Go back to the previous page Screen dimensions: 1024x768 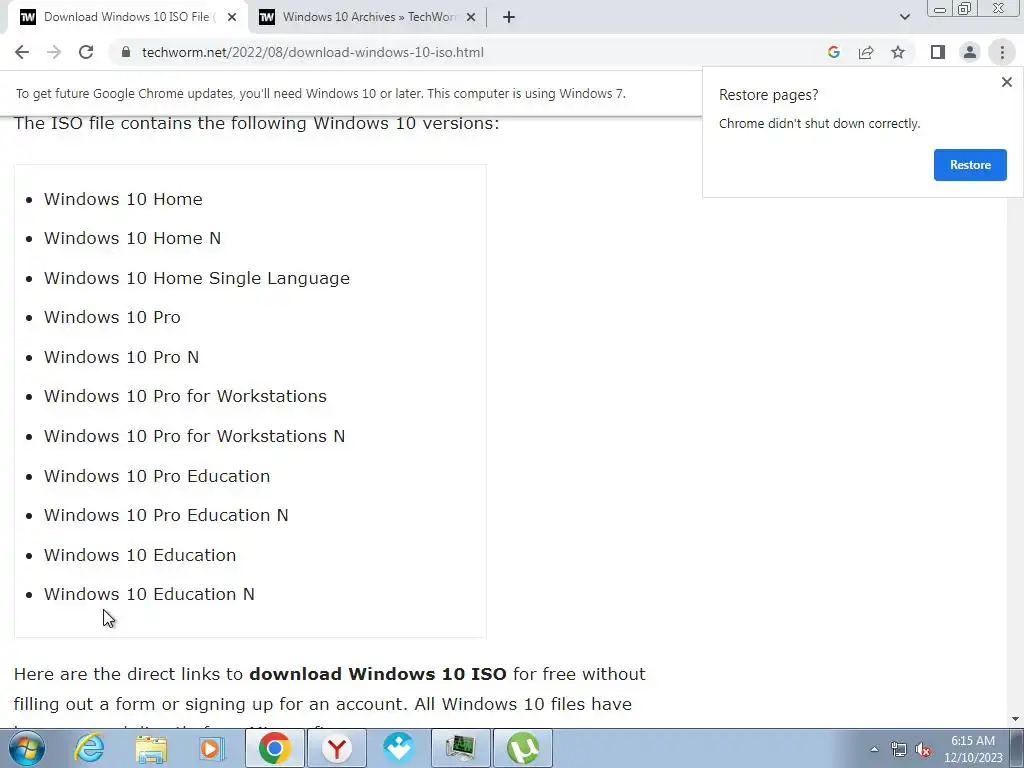(22, 52)
